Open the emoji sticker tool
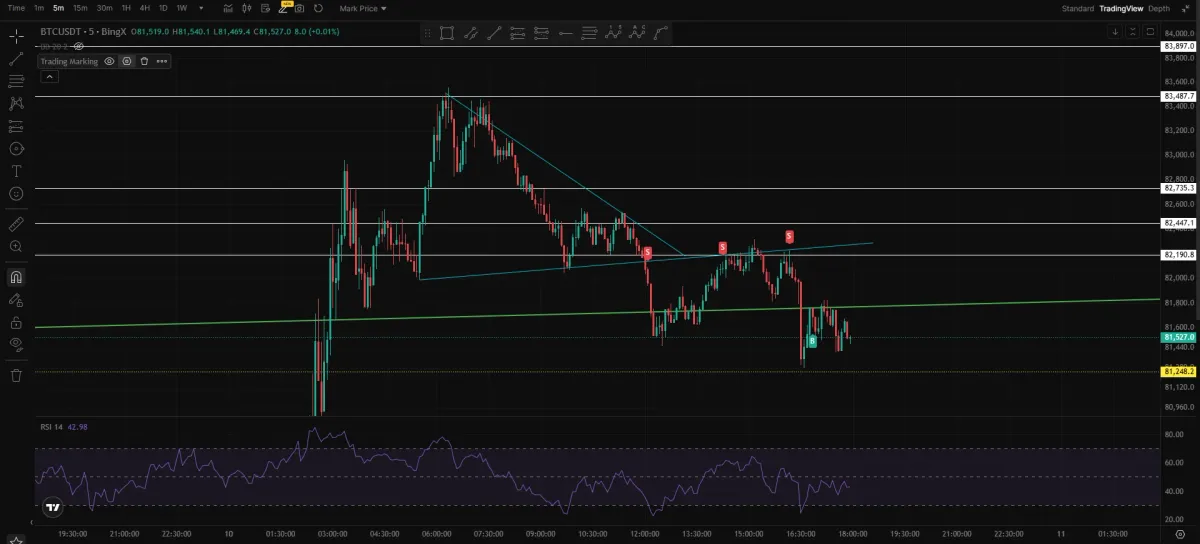This screenshot has width=1200, height=544. pyautogui.click(x=16, y=194)
